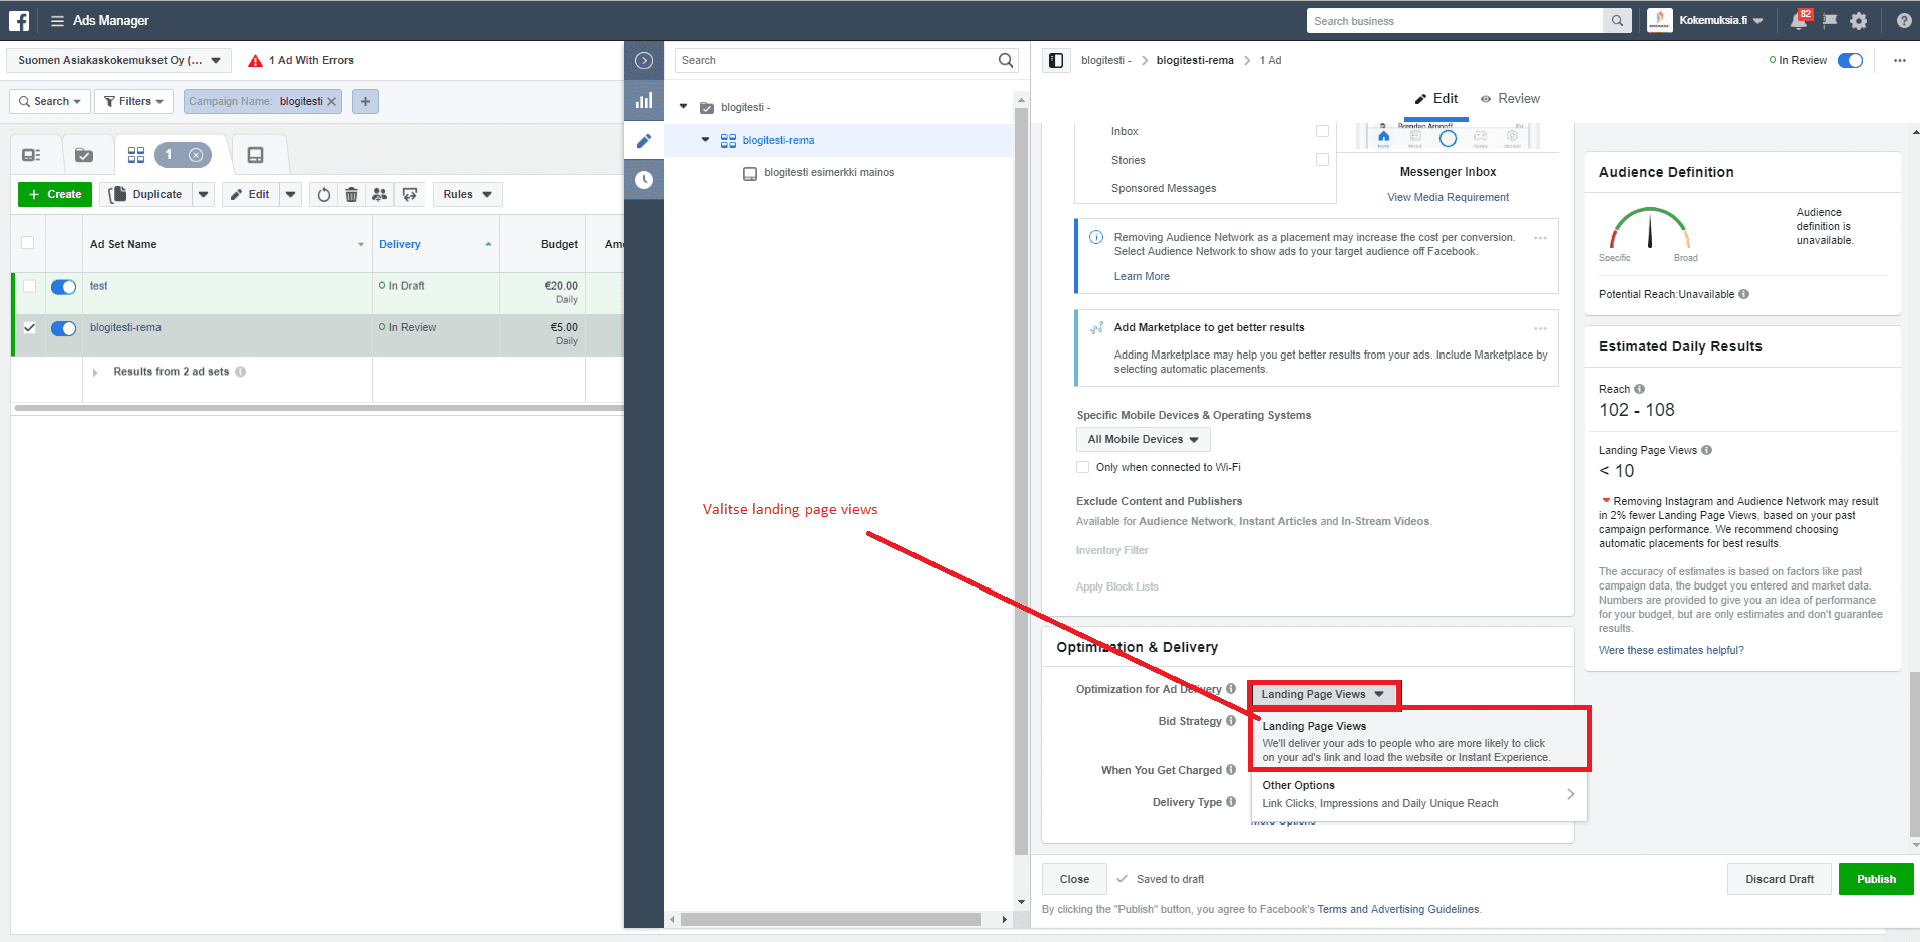Open the Landing Page Views optimization dropdown
The image size is (1920, 942).
(1323, 695)
